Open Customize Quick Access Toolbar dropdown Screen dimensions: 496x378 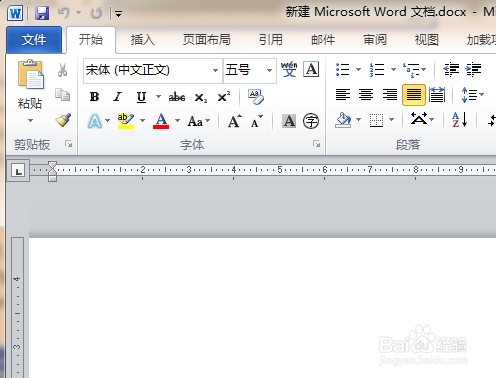point(118,14)
